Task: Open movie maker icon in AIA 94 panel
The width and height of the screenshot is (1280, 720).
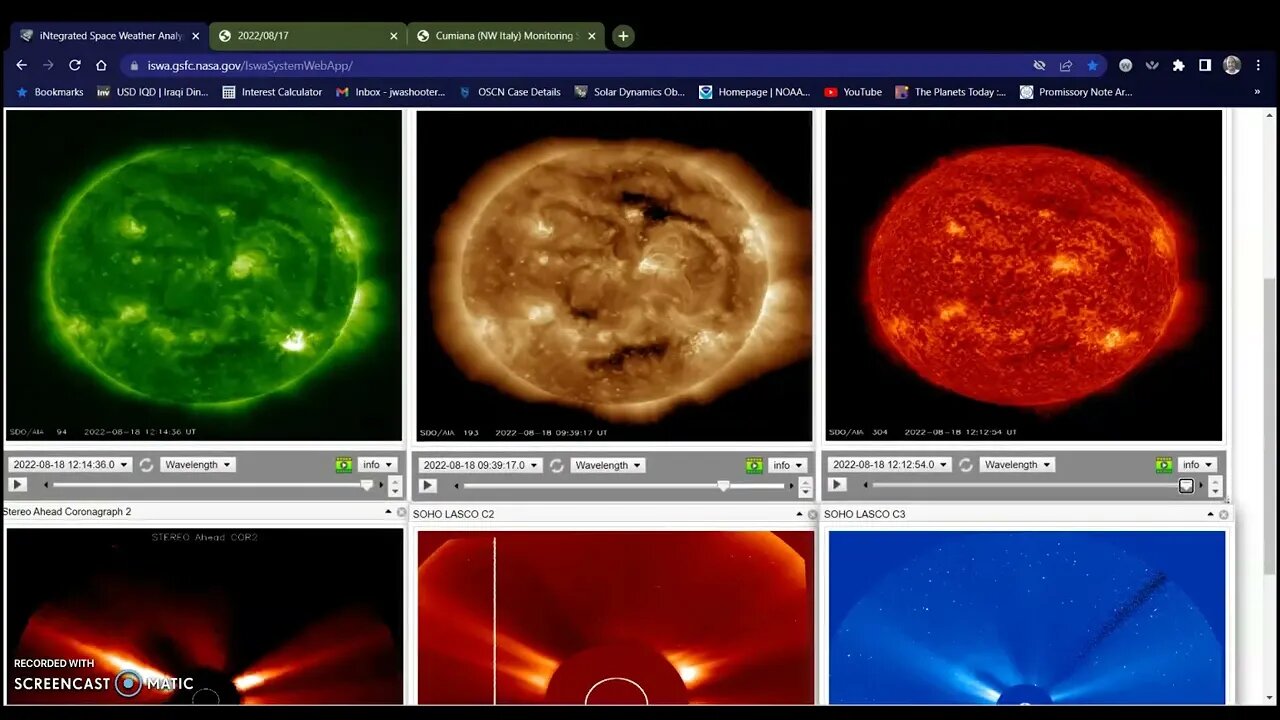Action: (344, 465)
